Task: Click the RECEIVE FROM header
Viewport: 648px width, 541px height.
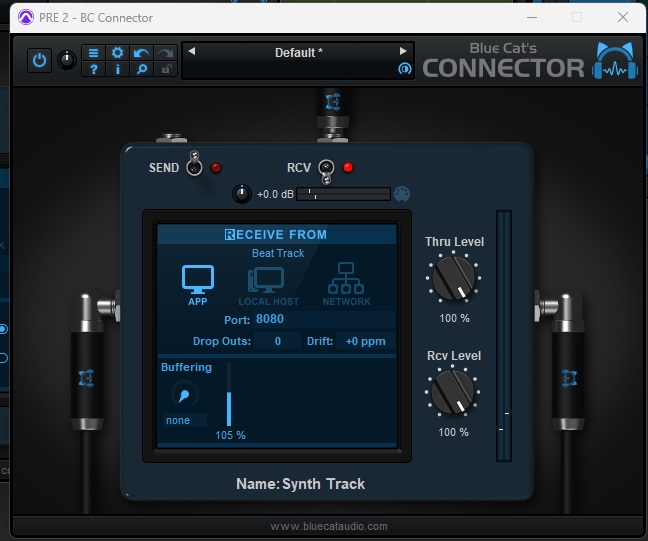Action: (276, 234)
